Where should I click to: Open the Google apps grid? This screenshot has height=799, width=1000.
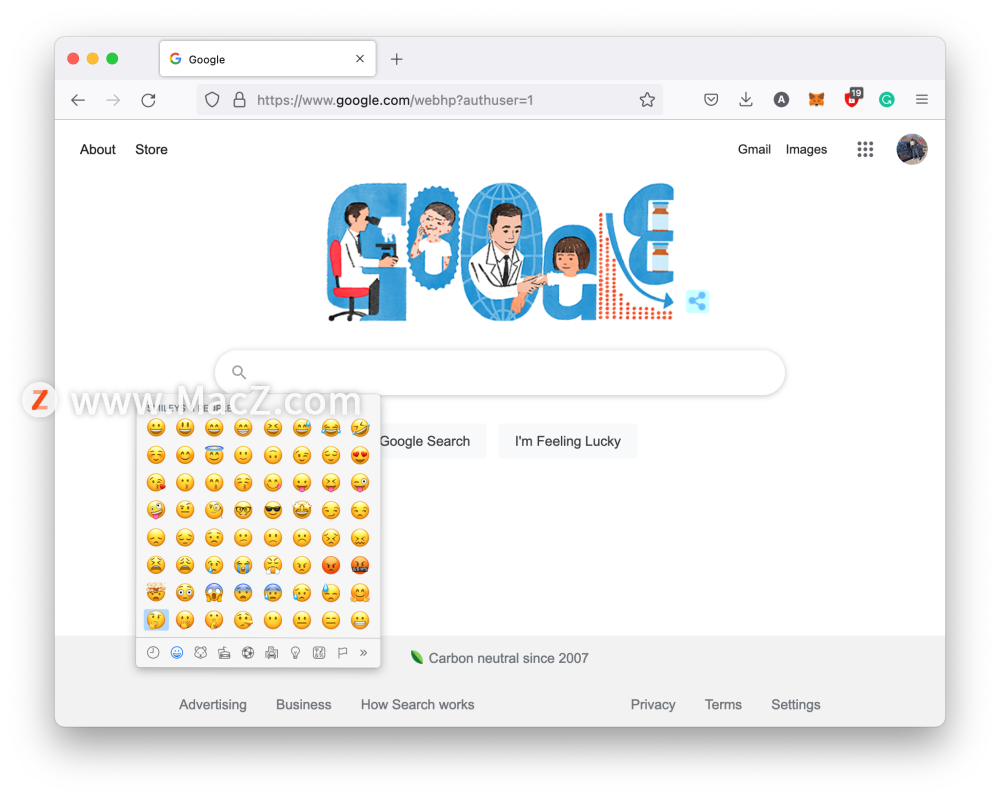(x=865, y=149)
